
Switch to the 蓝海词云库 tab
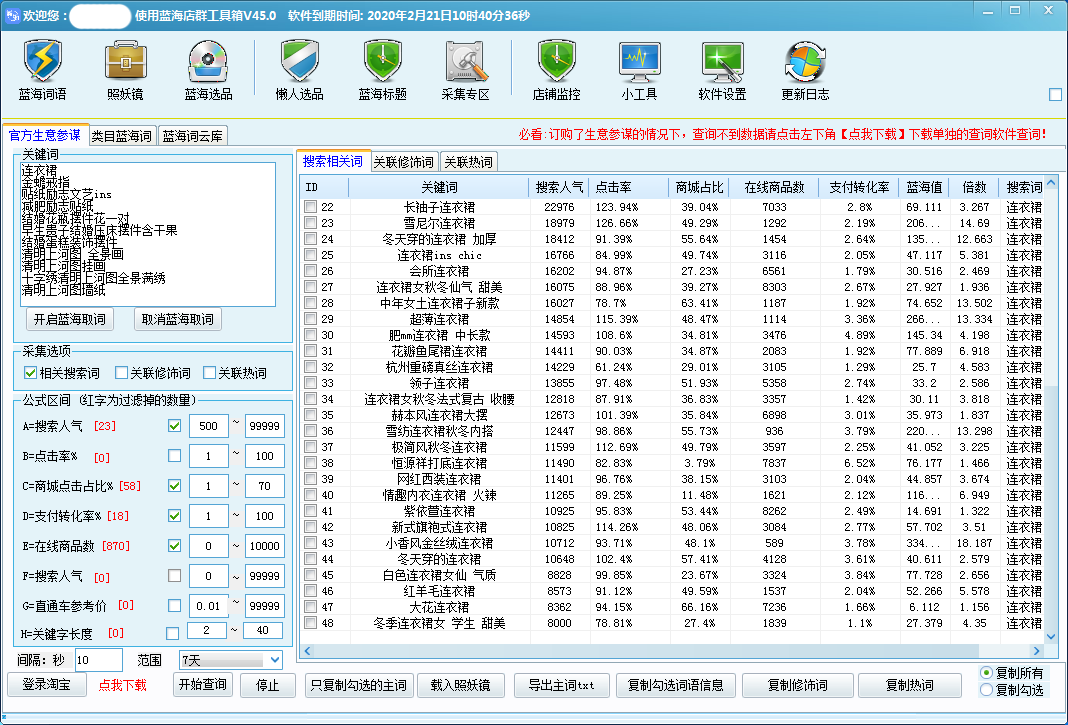(193, 136)
